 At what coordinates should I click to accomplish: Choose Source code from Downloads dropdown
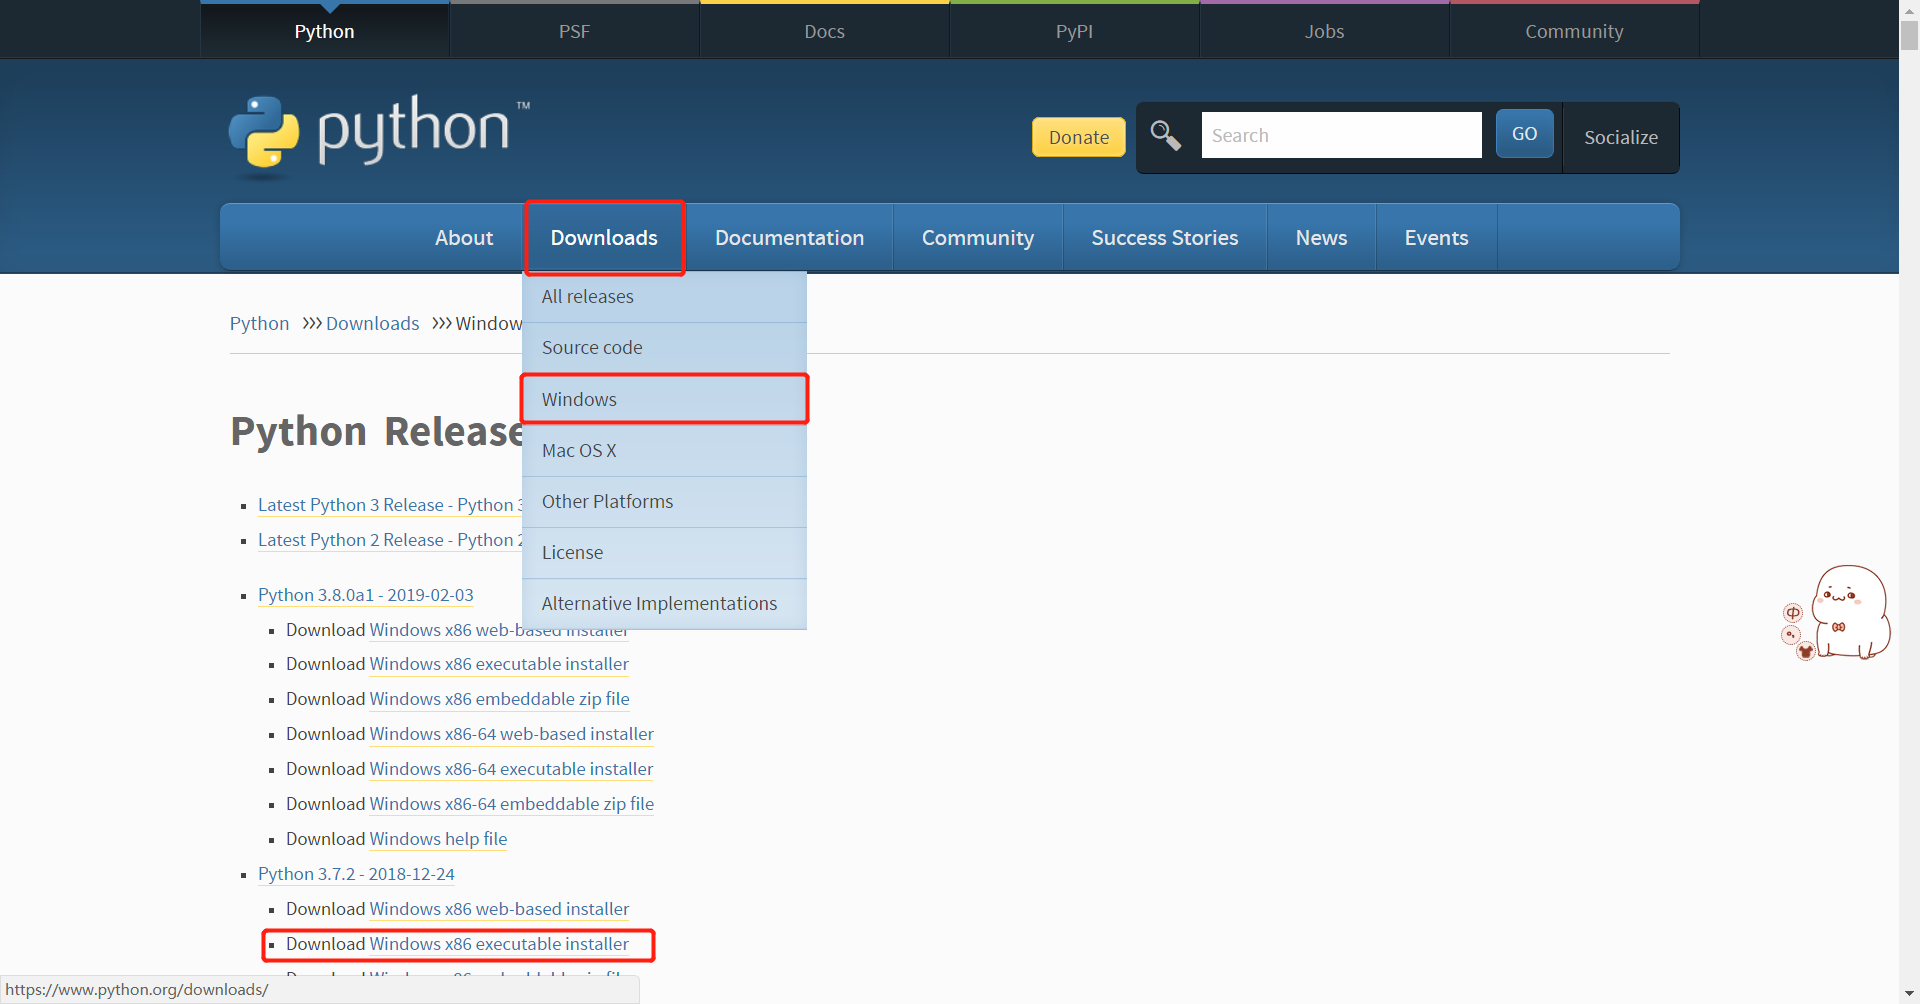pyautogui.click(x=664, y=348)
